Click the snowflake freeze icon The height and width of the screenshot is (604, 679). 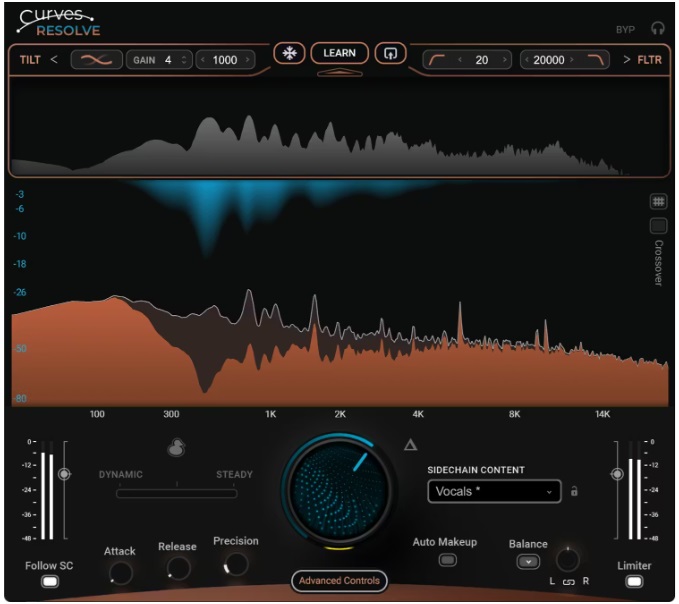289,54
